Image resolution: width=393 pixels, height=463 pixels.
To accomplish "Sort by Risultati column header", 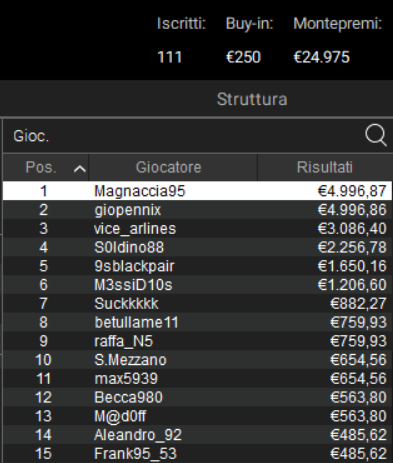I will (x=325, y=167).
